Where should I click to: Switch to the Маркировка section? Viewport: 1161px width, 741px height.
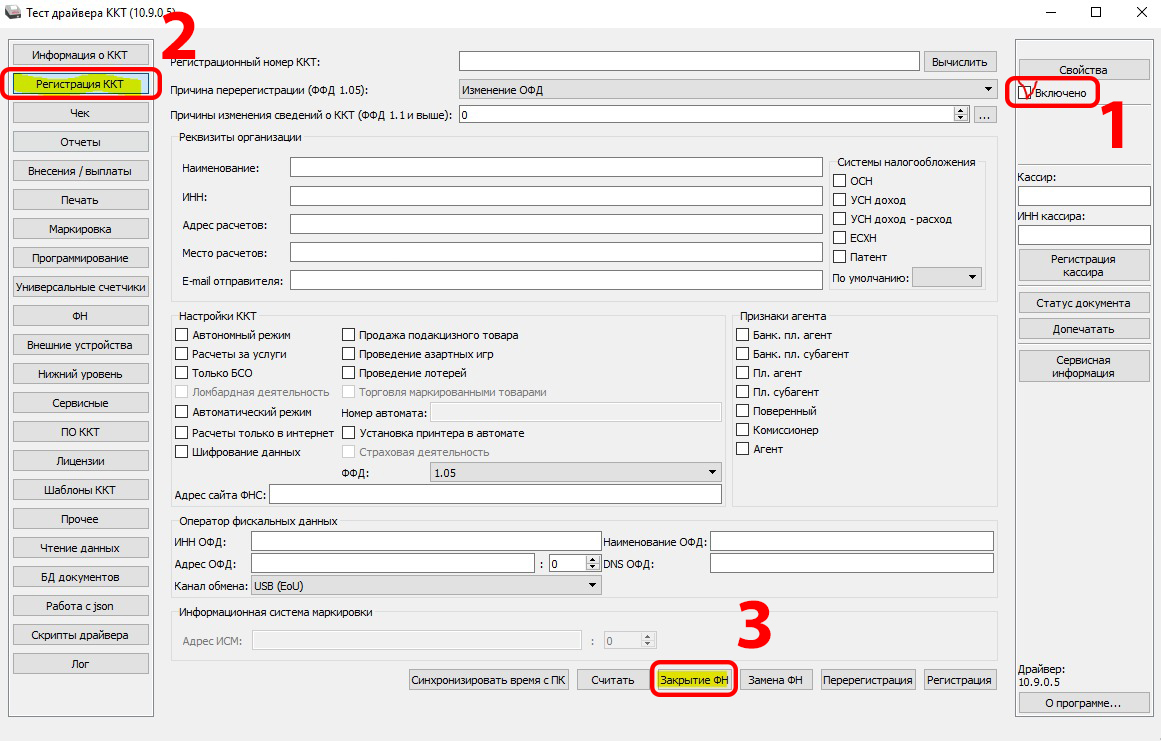click(80, 229)
